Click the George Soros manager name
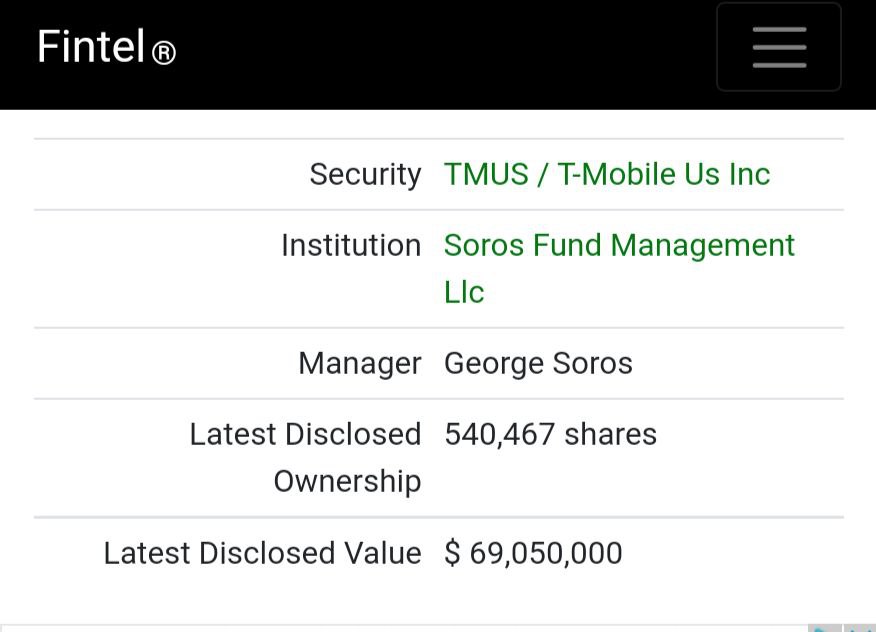 538,364
